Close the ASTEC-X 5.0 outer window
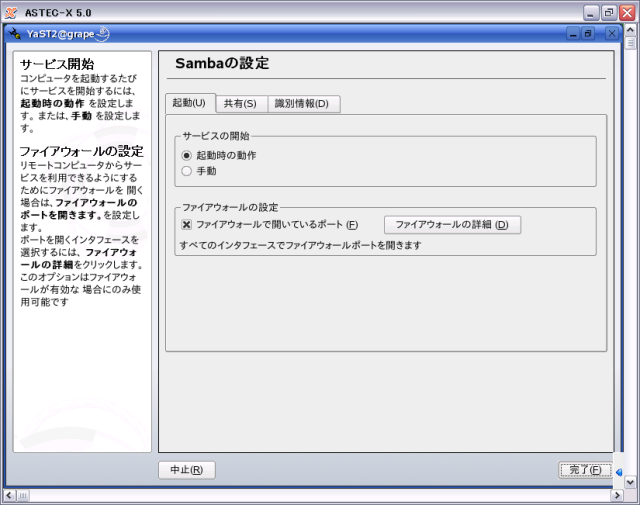The height and width of the screenshot is (505, 640). (627, 11)
